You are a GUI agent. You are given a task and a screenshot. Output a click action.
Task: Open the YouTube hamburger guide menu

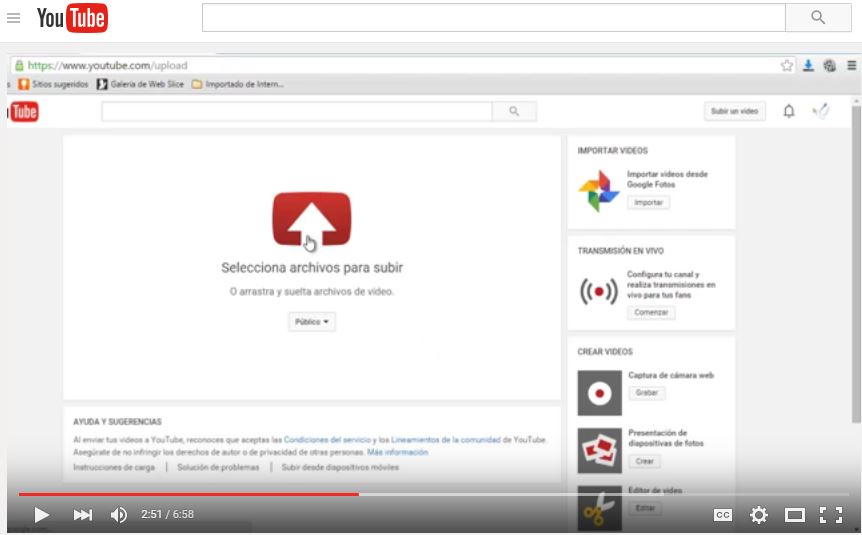click(13, 18)
